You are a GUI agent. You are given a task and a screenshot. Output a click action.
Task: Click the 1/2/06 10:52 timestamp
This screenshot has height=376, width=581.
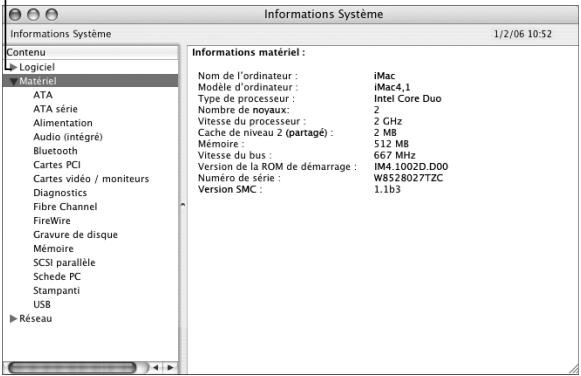coord(523,34)
